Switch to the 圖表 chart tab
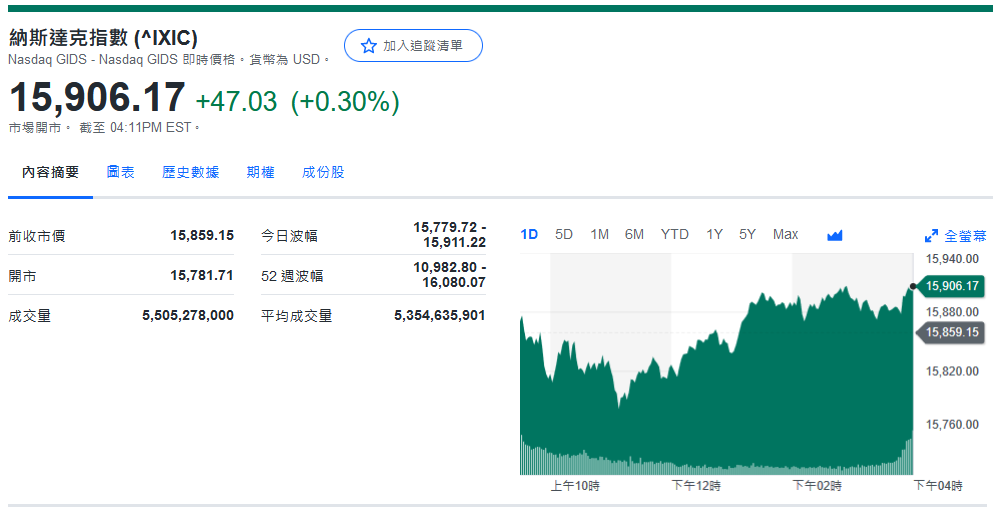This screenshot has height=515, width=993. click(121, 172)
